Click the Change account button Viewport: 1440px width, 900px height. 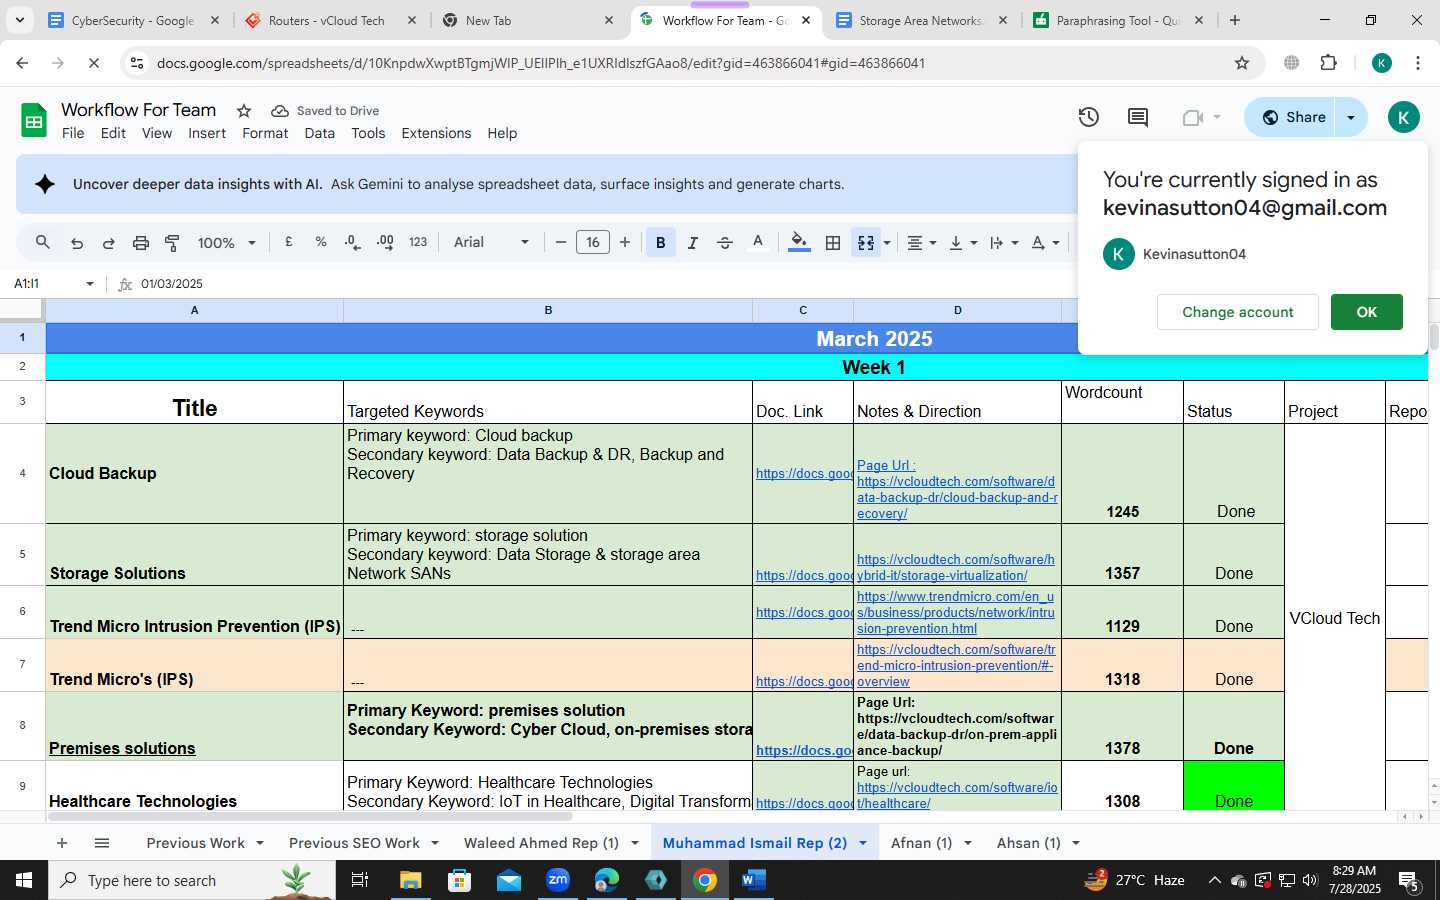(x=1237, y=312)
